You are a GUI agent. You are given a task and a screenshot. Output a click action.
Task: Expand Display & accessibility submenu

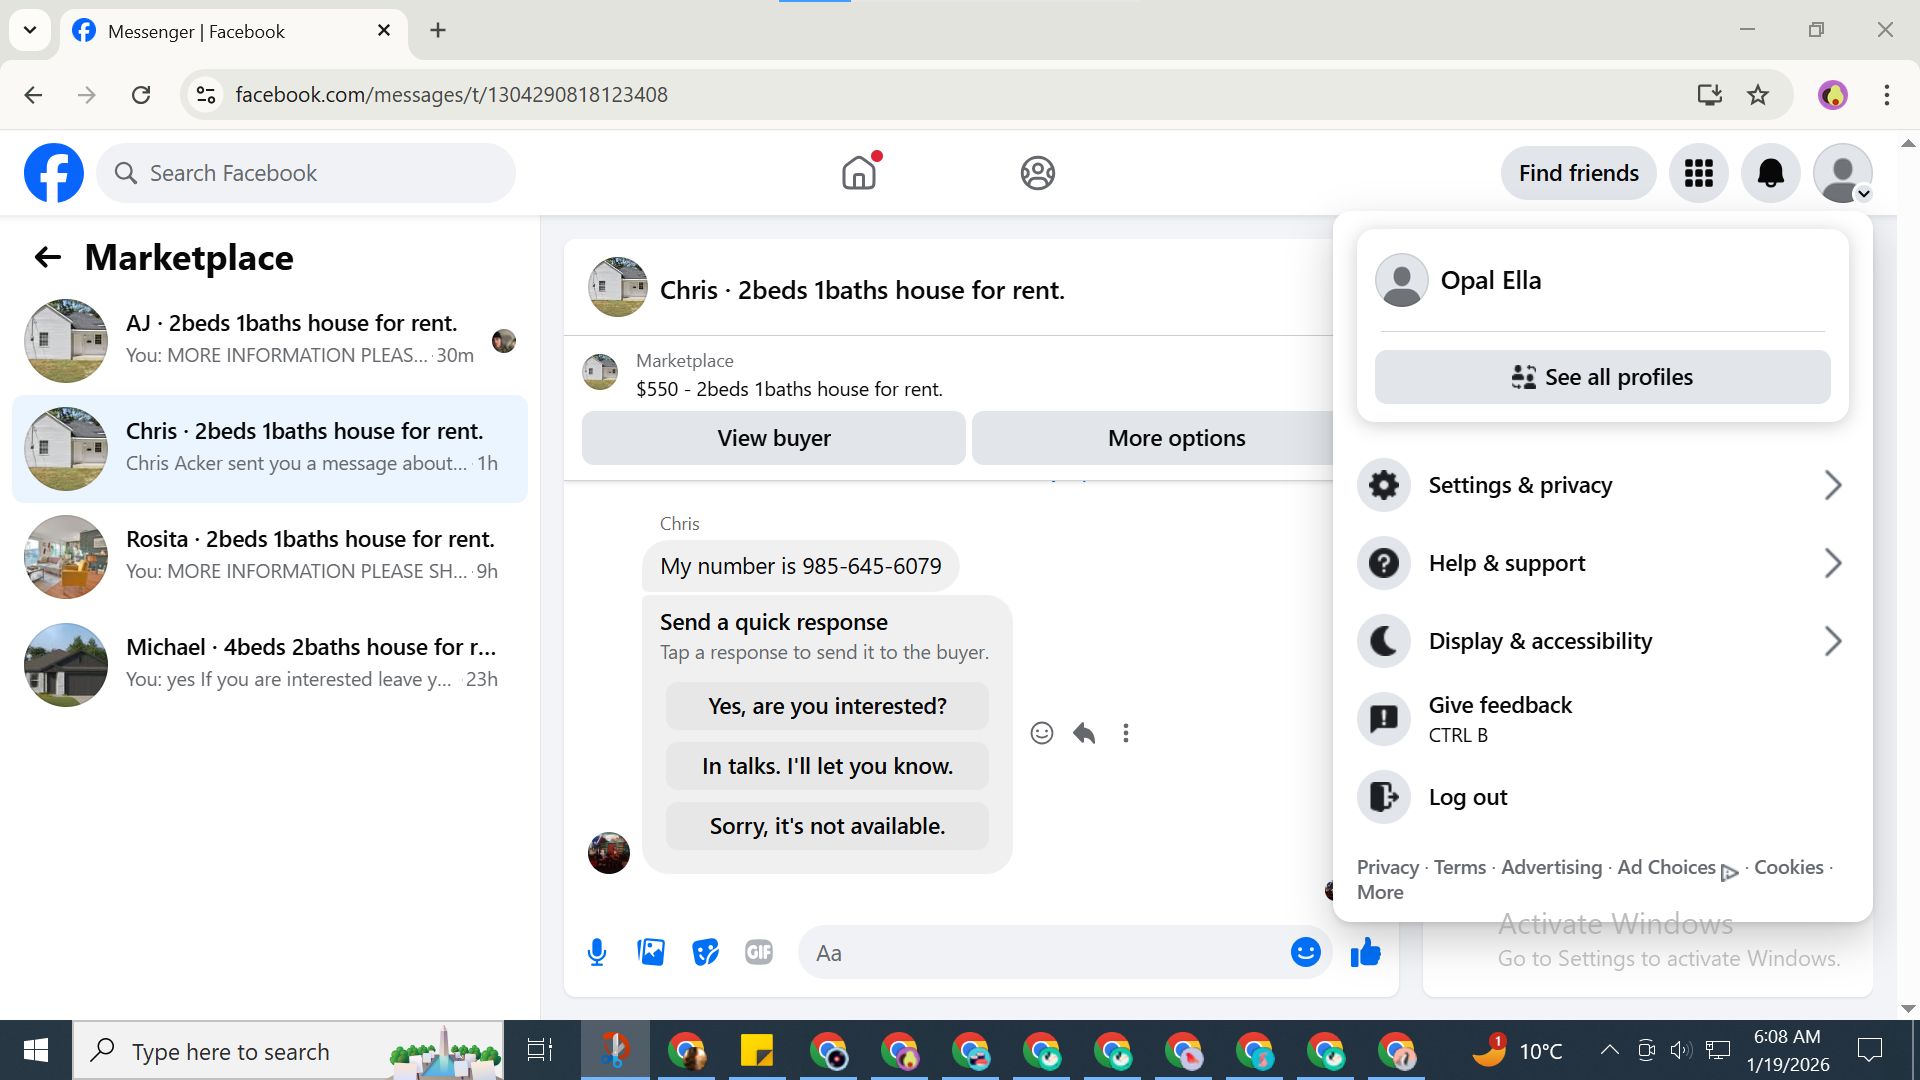1603,641
